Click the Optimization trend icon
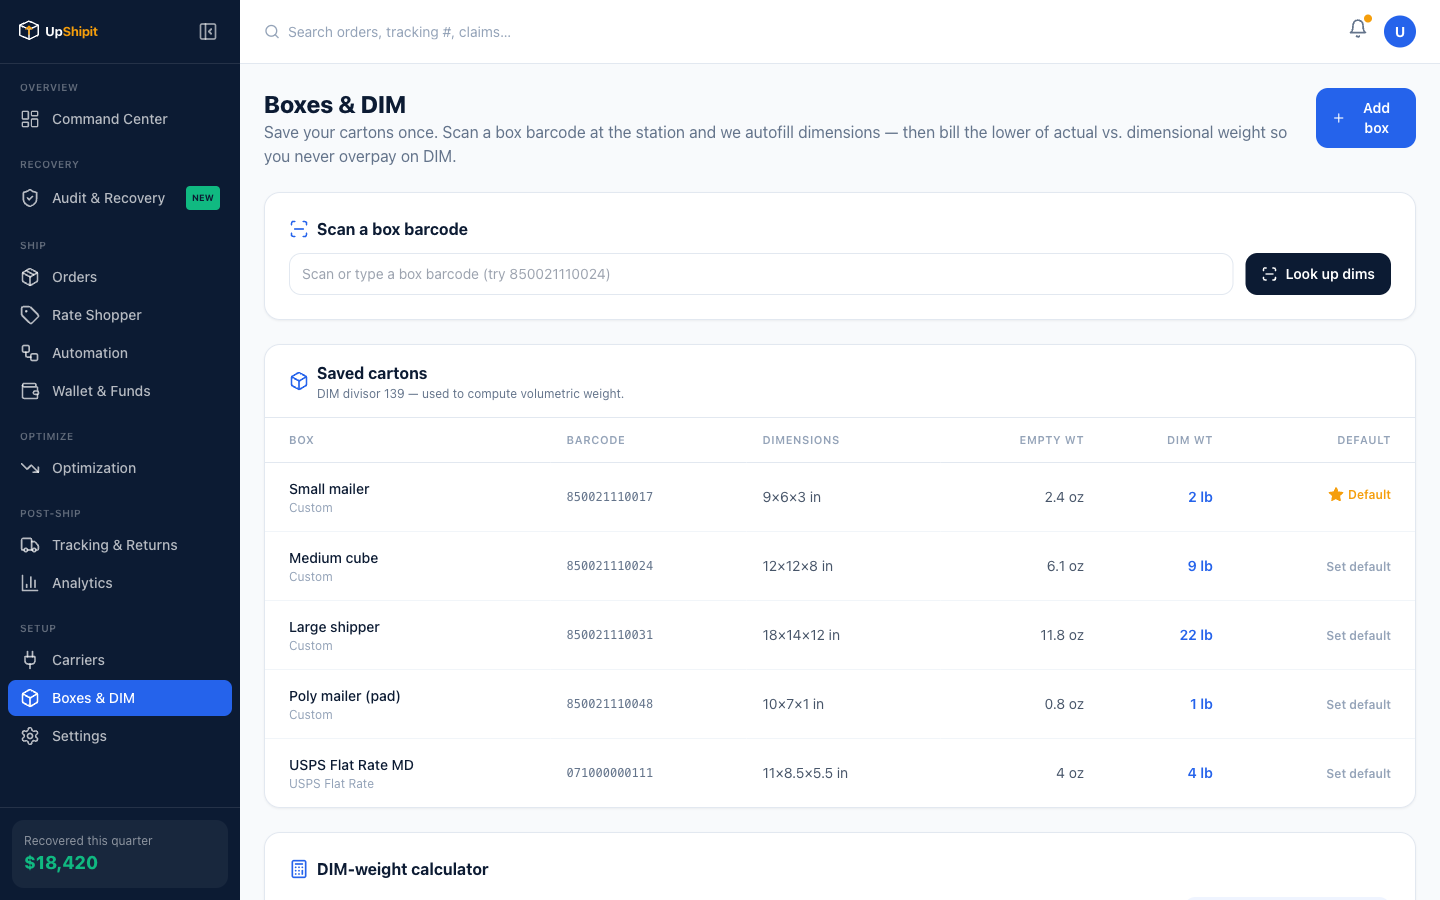 pos(30,468)
